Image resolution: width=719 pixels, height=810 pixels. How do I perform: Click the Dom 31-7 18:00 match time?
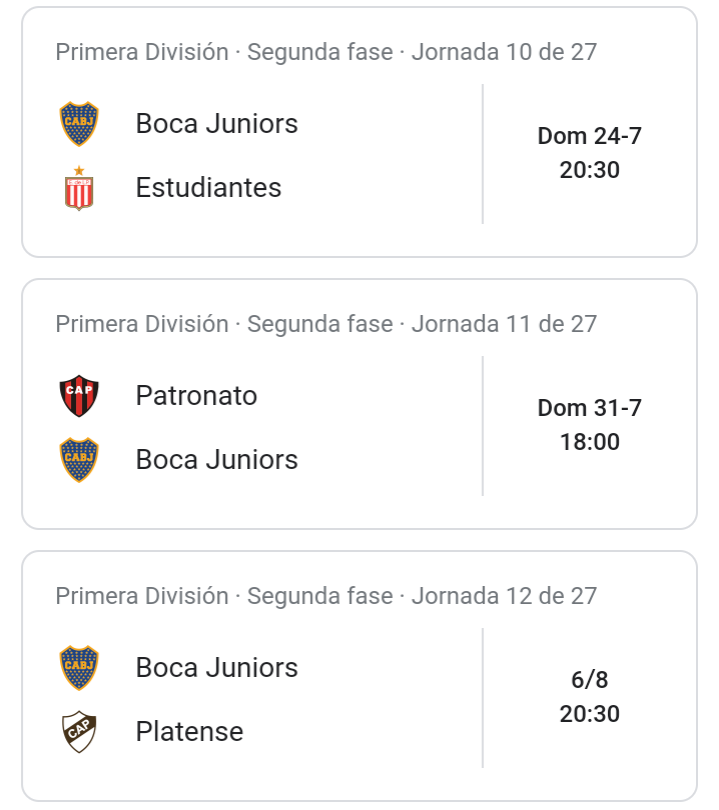[589, 425]
